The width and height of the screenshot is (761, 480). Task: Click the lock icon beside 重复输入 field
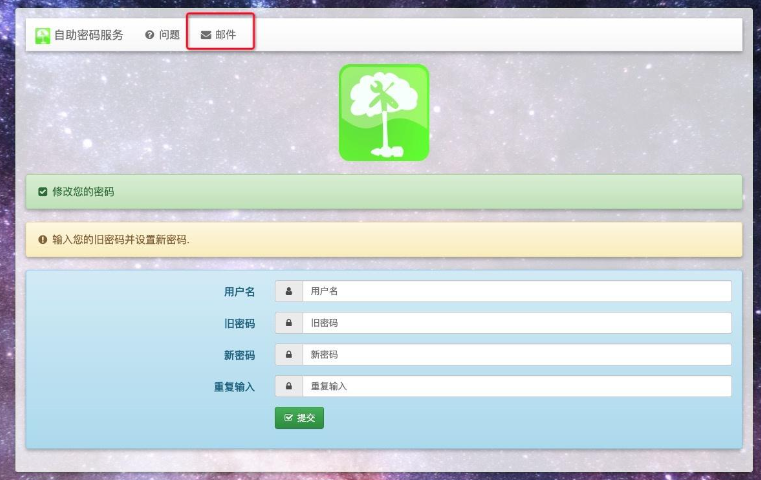click(289, 386)
